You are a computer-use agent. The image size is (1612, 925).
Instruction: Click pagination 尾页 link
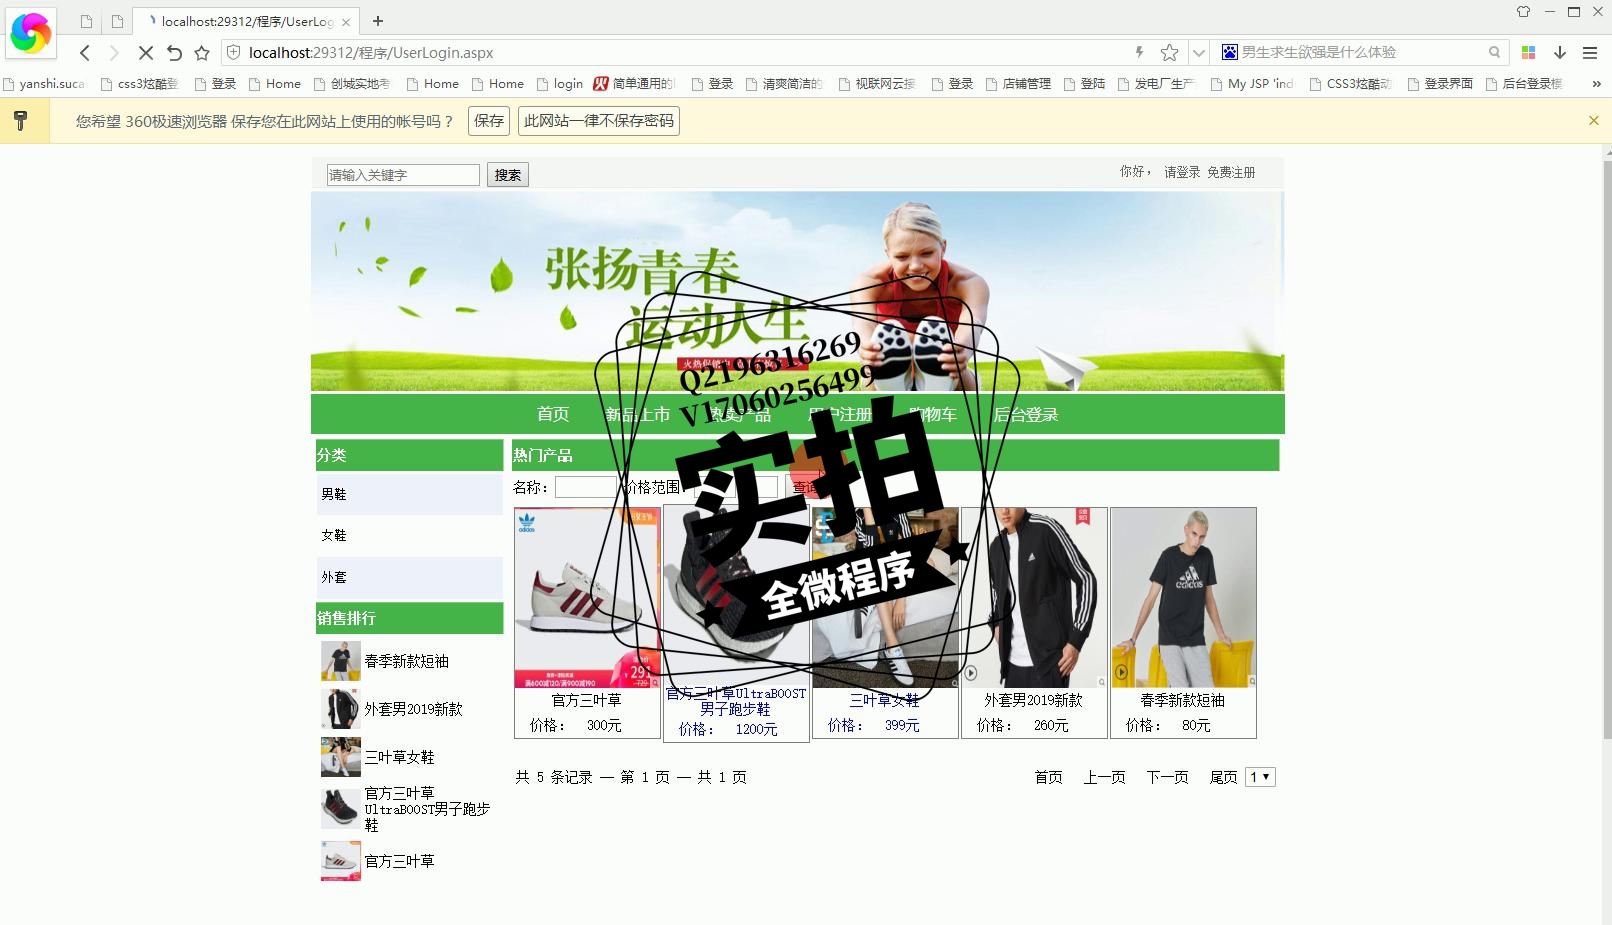(1224, 777)
